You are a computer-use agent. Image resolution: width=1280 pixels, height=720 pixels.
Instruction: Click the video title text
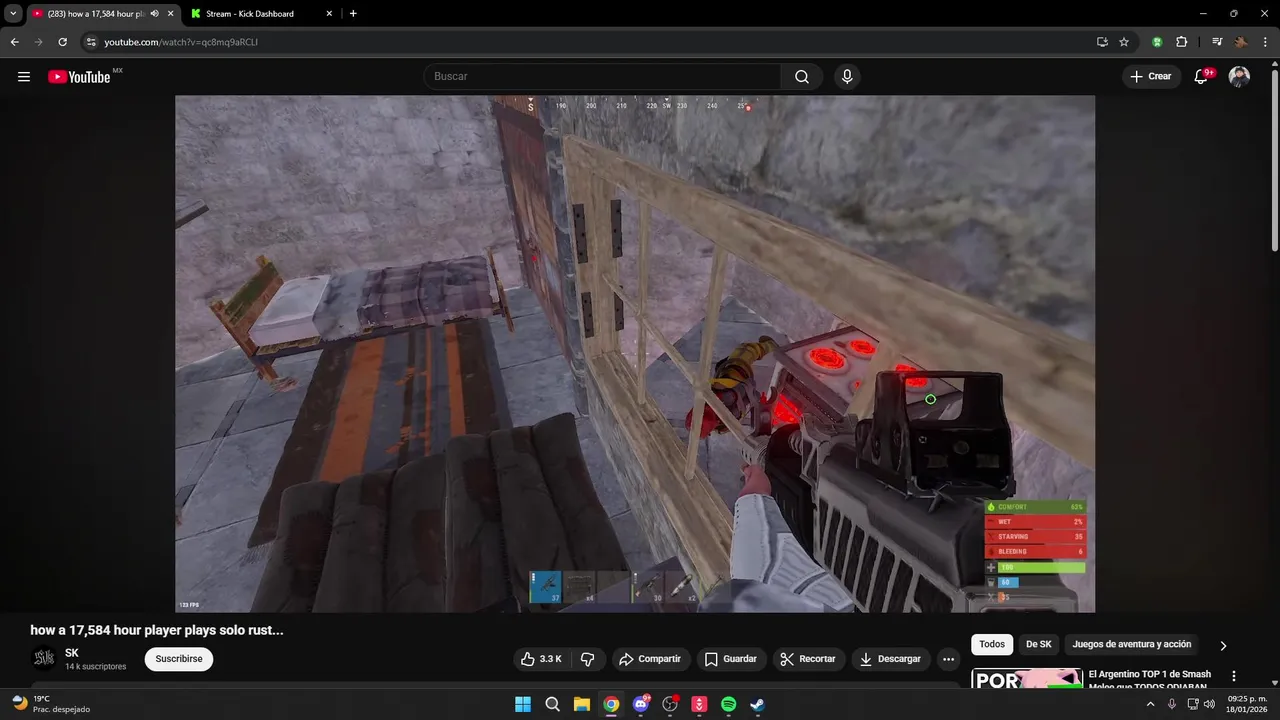[x=157, y=630]
